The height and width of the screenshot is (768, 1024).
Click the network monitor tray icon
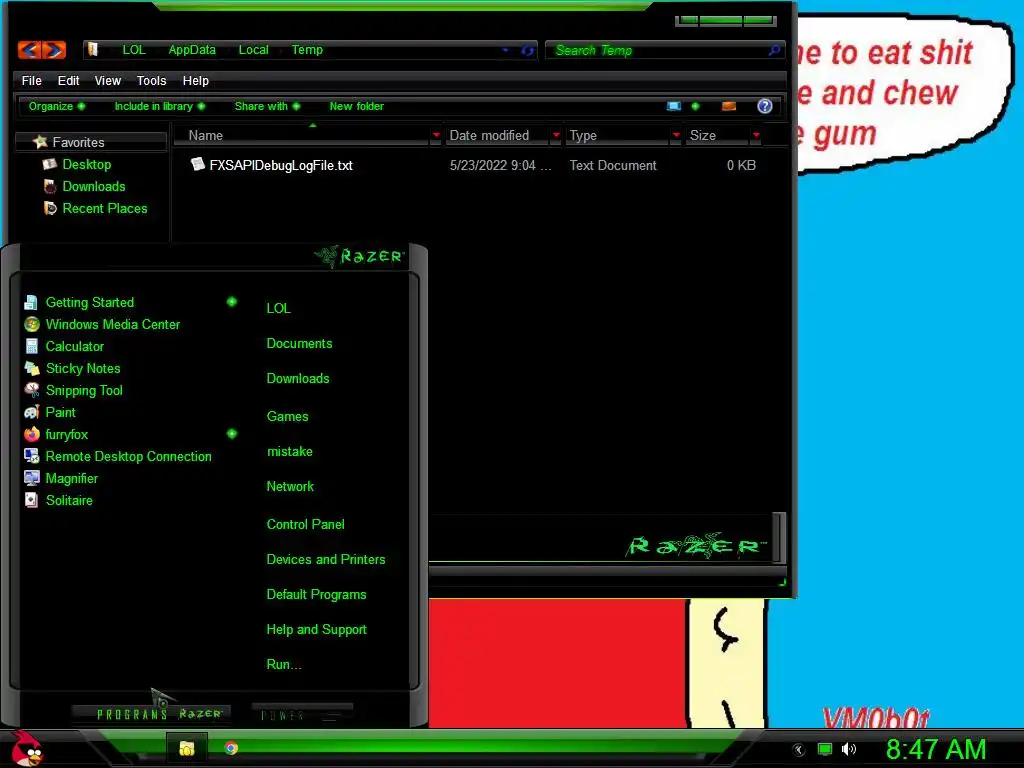[x=825, y=749]
